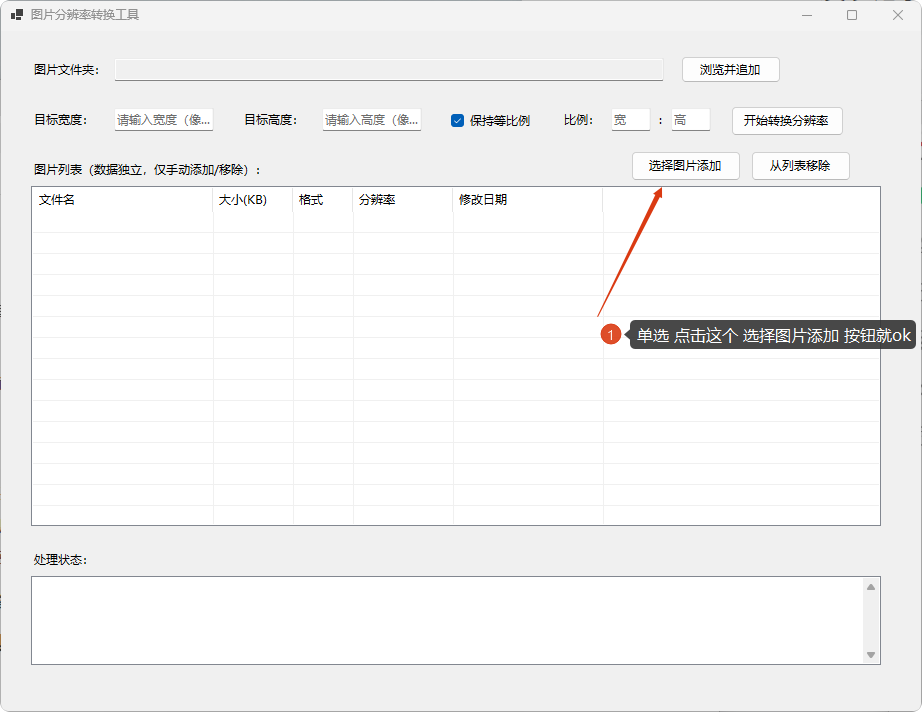
Task: Focus the 图片文件夹 path field
Action: pos(389,70)
